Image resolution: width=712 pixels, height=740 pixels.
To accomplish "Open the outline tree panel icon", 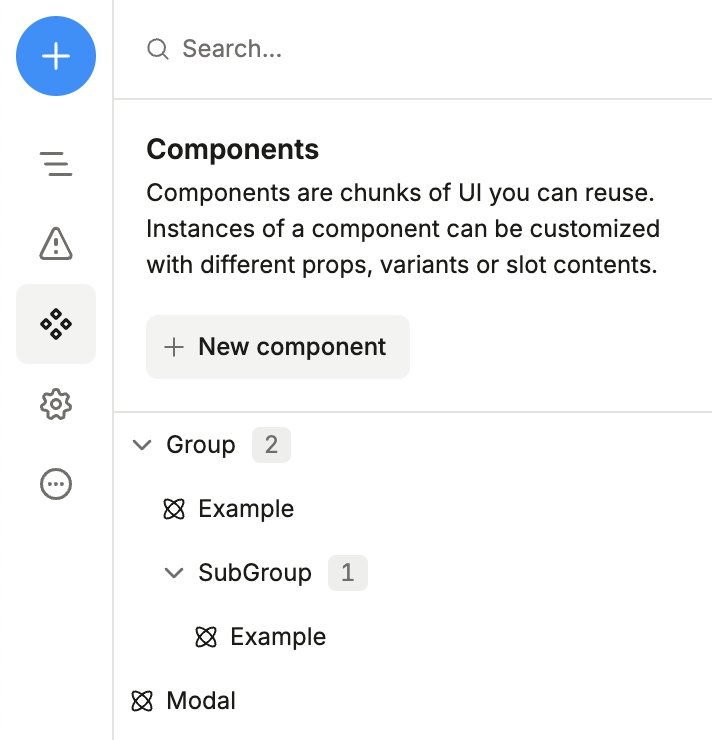I will click(x=56, y=163).
